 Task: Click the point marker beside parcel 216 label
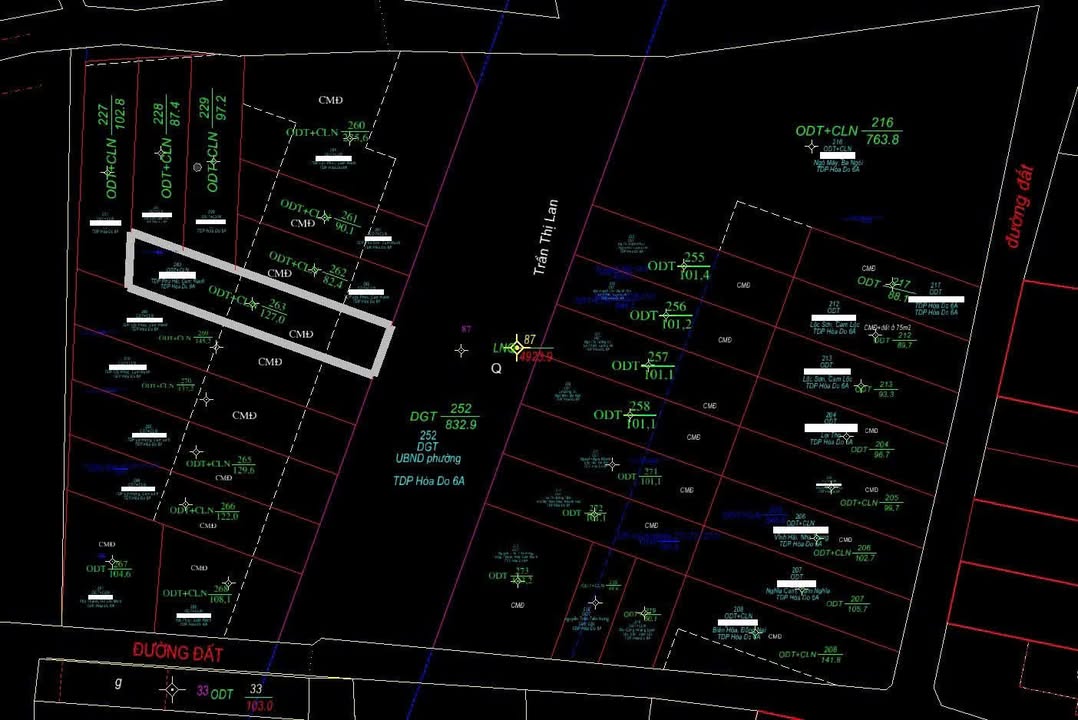click(x=811, y=146)
